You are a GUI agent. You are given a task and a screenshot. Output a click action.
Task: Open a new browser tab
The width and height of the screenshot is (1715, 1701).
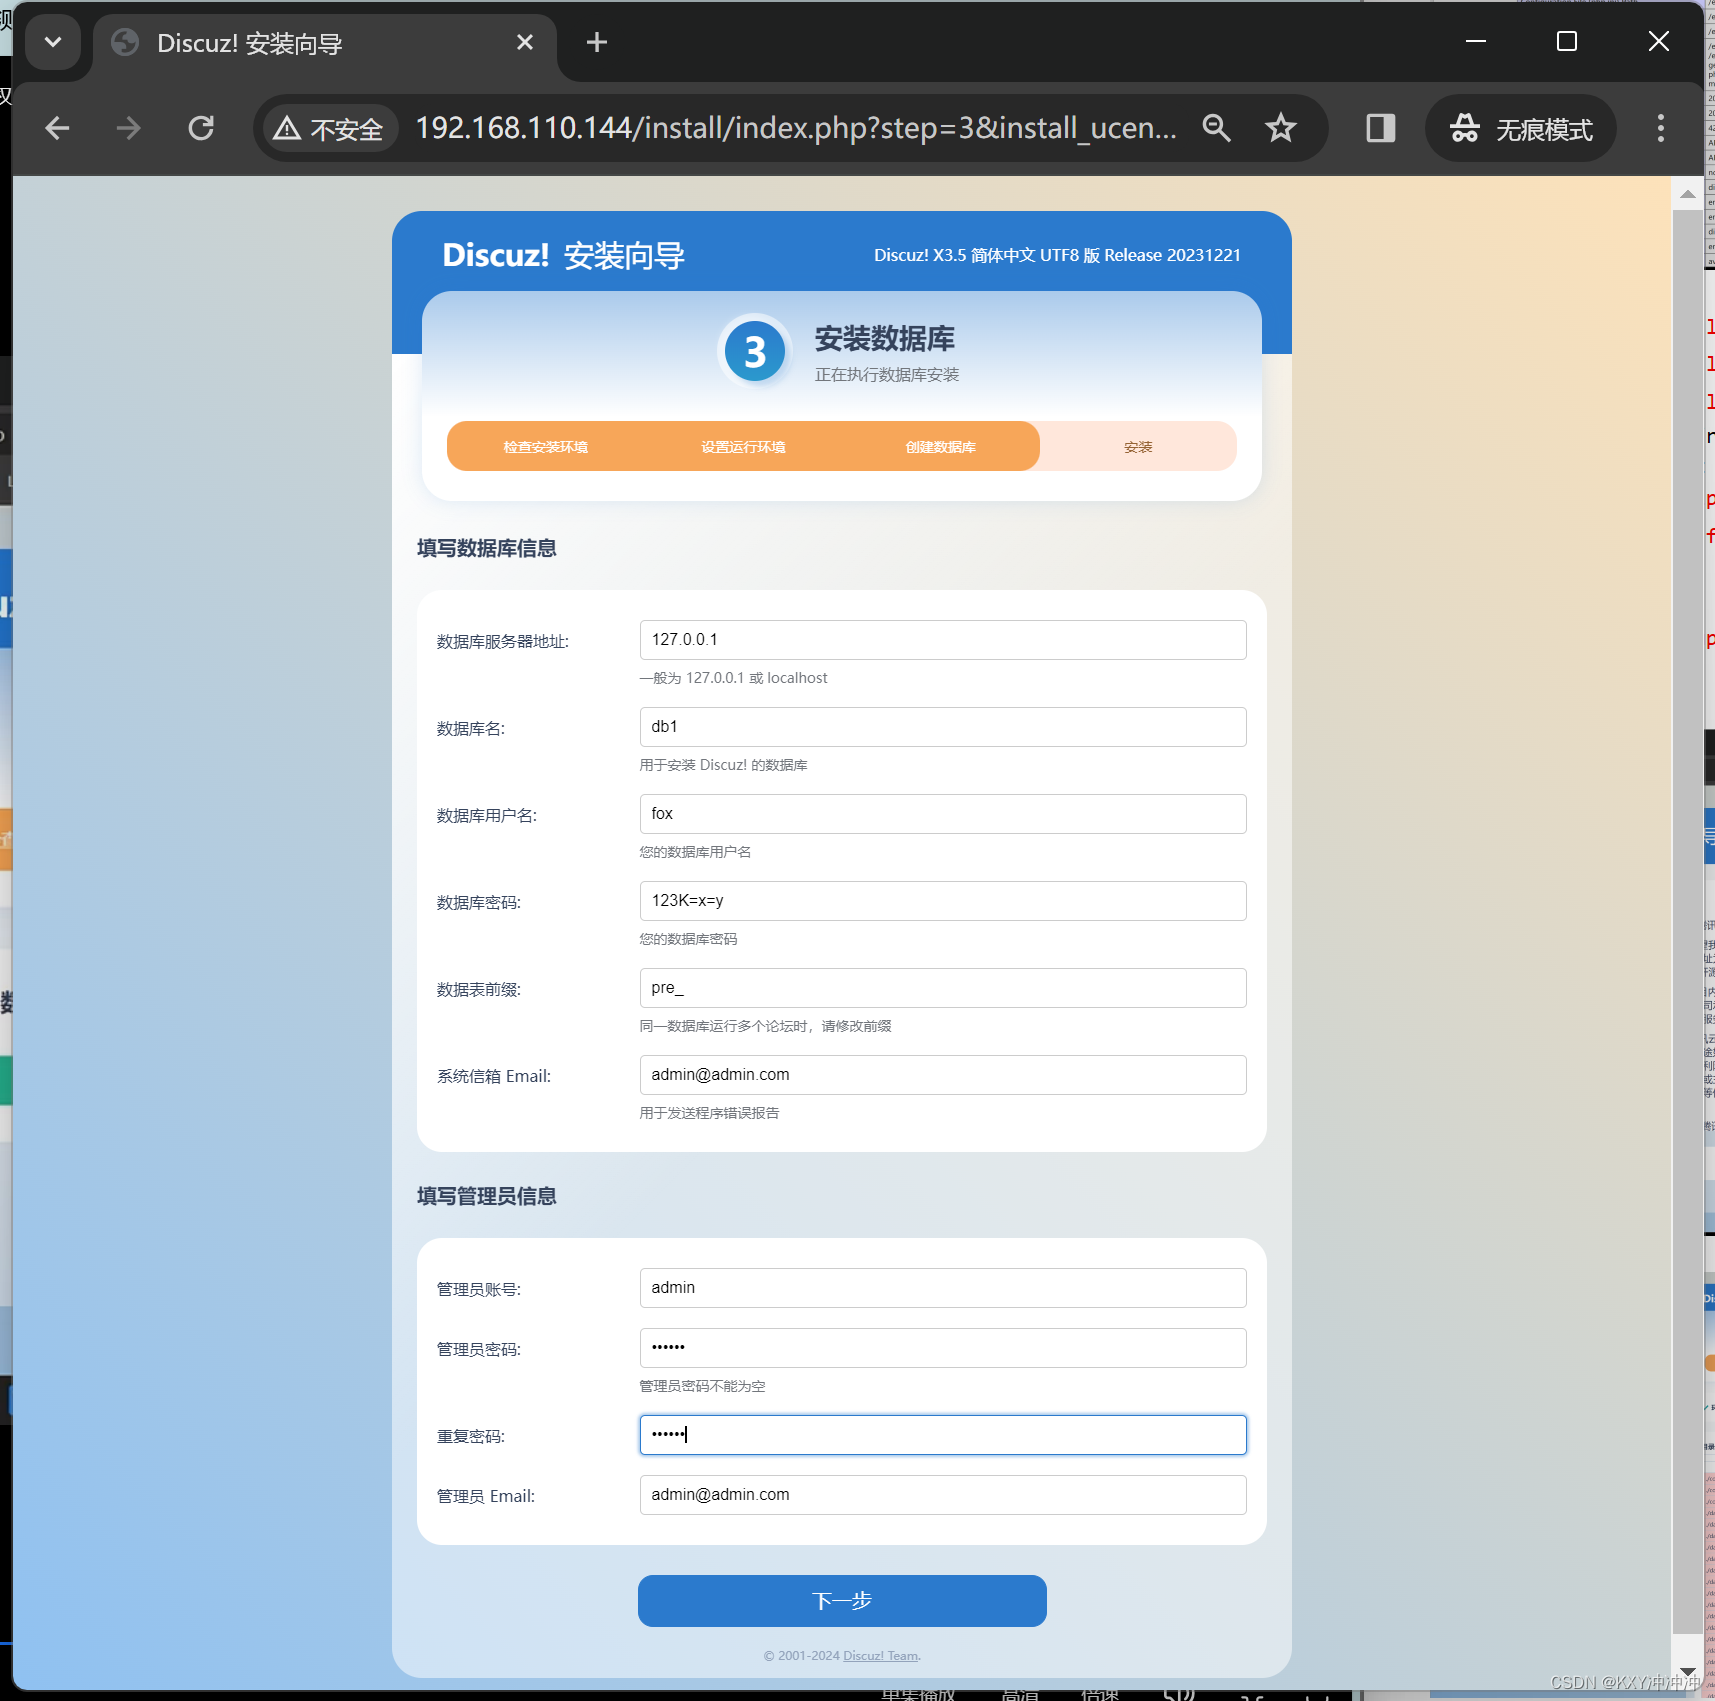pos(597,42)
